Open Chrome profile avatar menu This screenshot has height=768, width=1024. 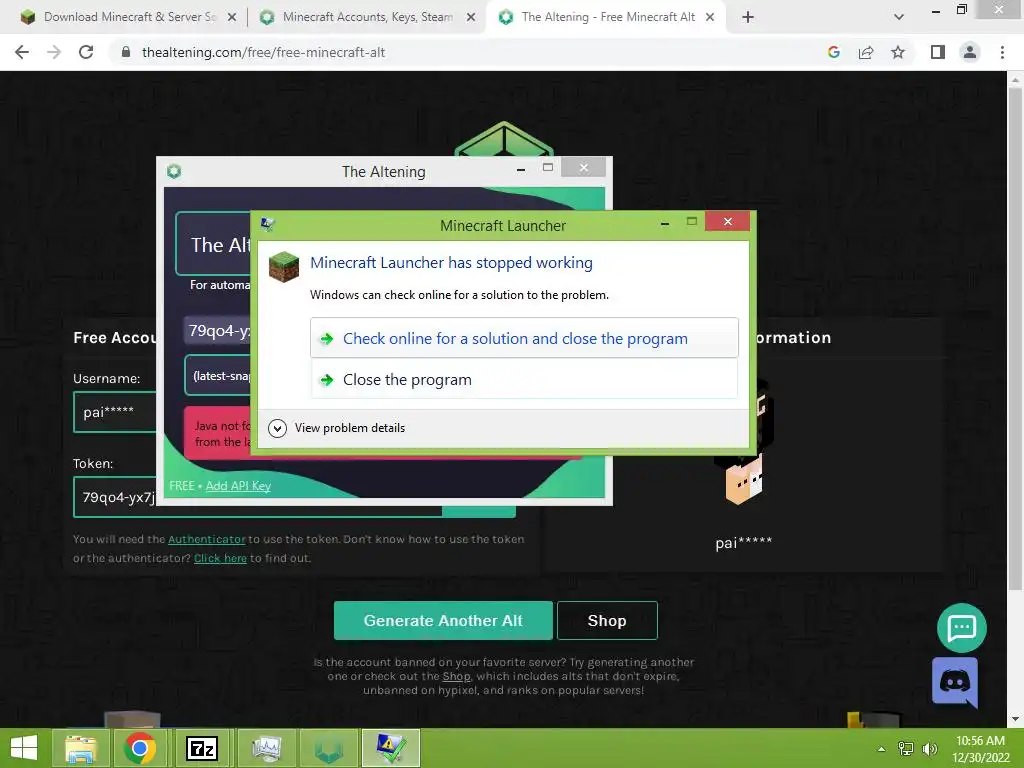coord(970,52)
